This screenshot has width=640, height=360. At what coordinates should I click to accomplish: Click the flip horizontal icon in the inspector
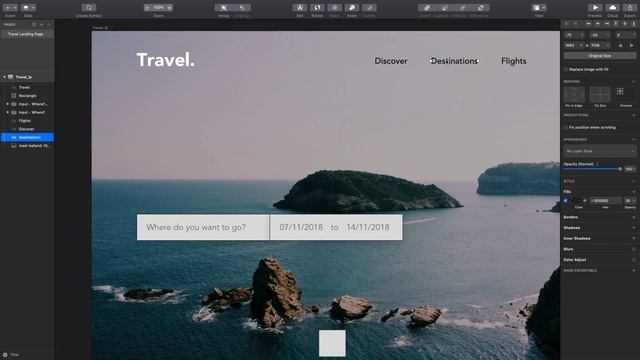click(x=620, y=45)
